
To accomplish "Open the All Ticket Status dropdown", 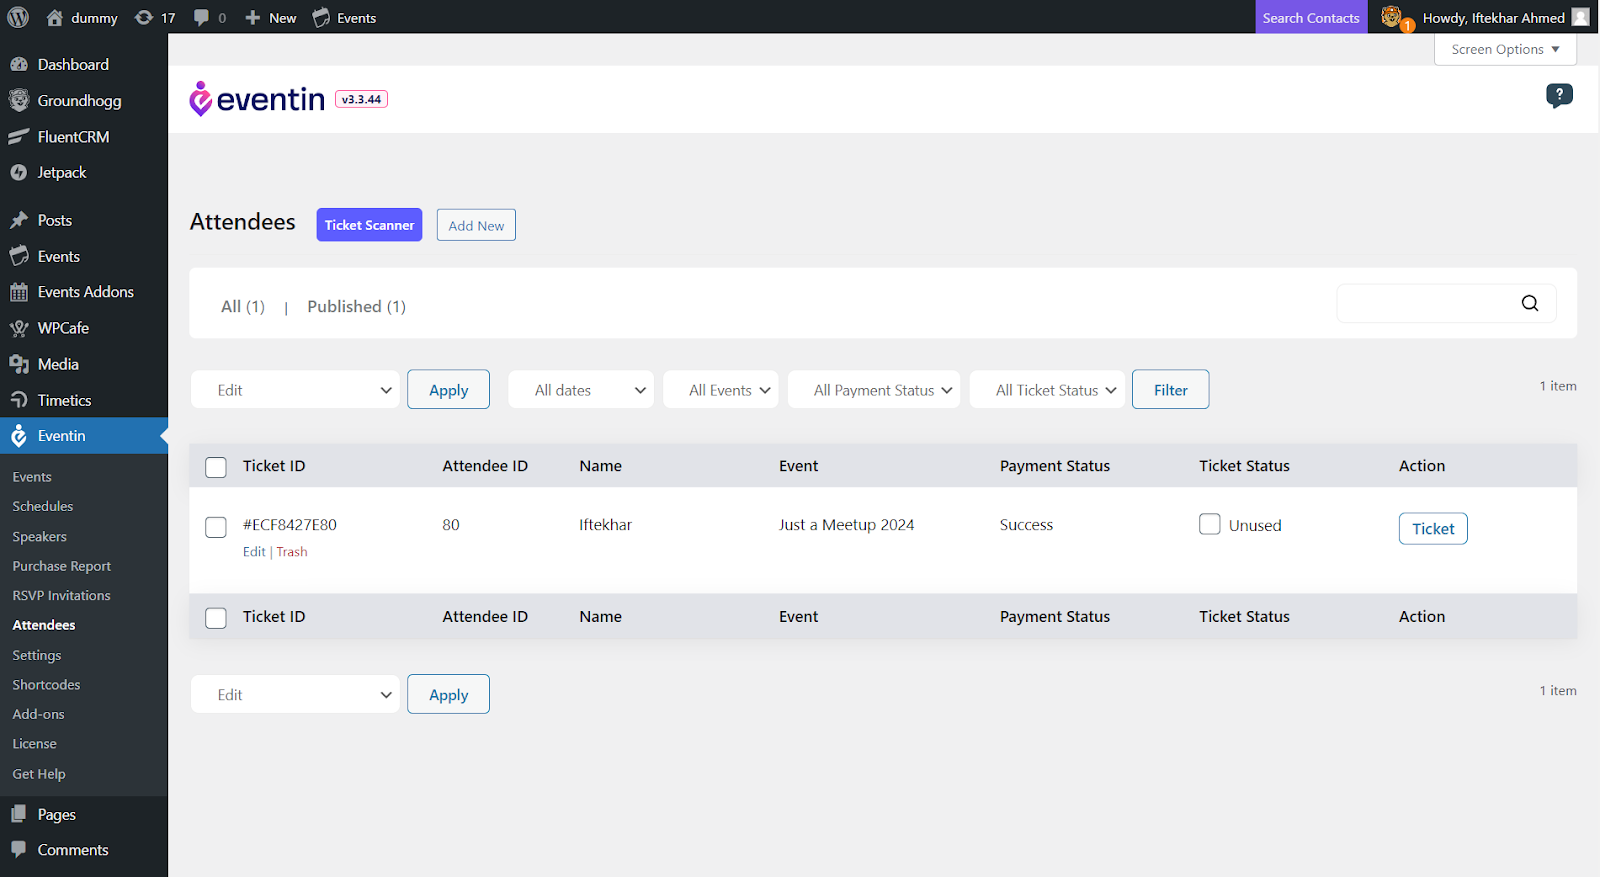I will pos(1047,390).
